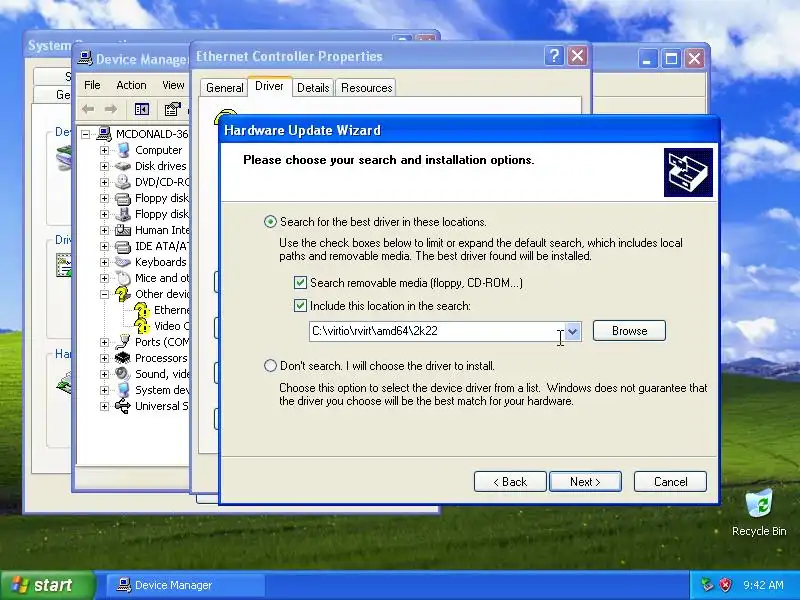Expand the Keyboards tree node
This screenshot has height=600, width=800.
(x=104, y=262)
